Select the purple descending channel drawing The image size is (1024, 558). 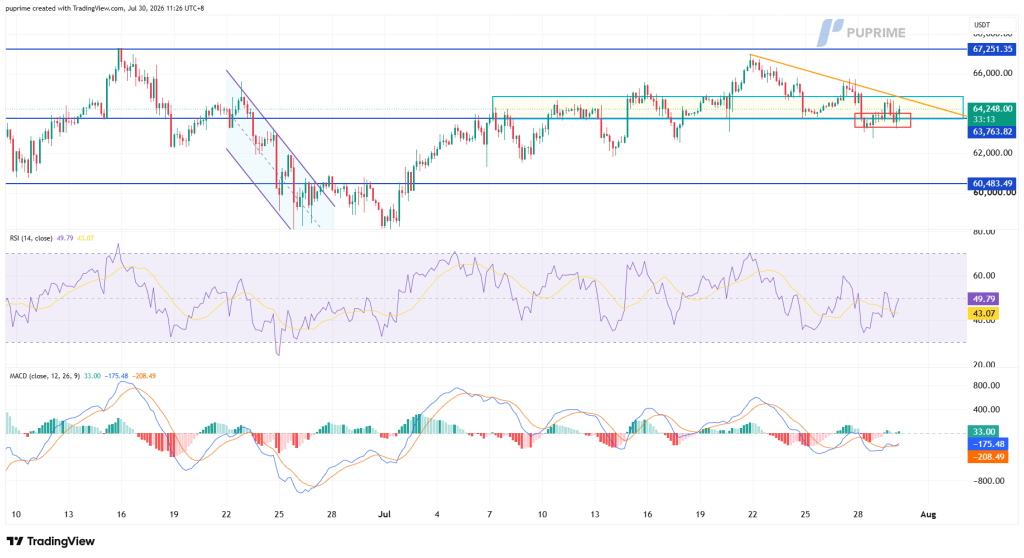(x=280, y=150)
